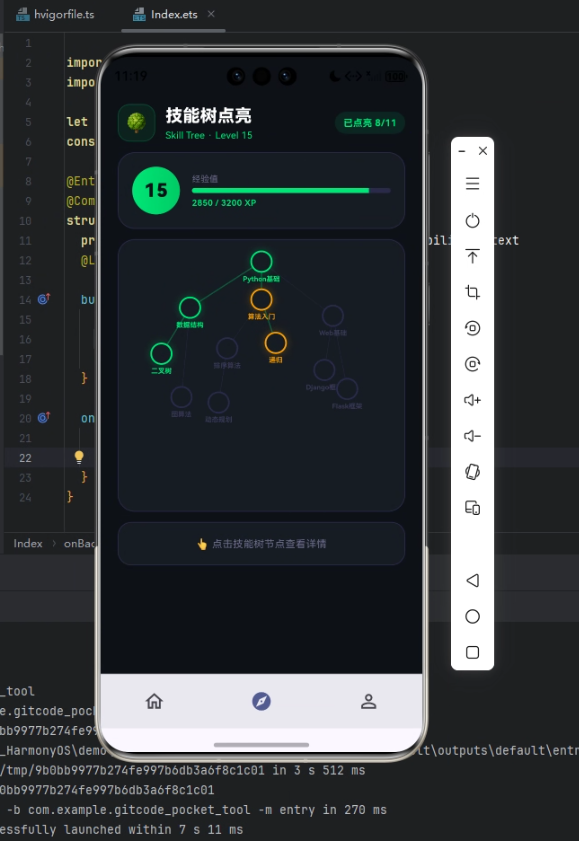The image size is (579, 841).
Task: Click line number 10 in the gutter
Action: (25, 221)
